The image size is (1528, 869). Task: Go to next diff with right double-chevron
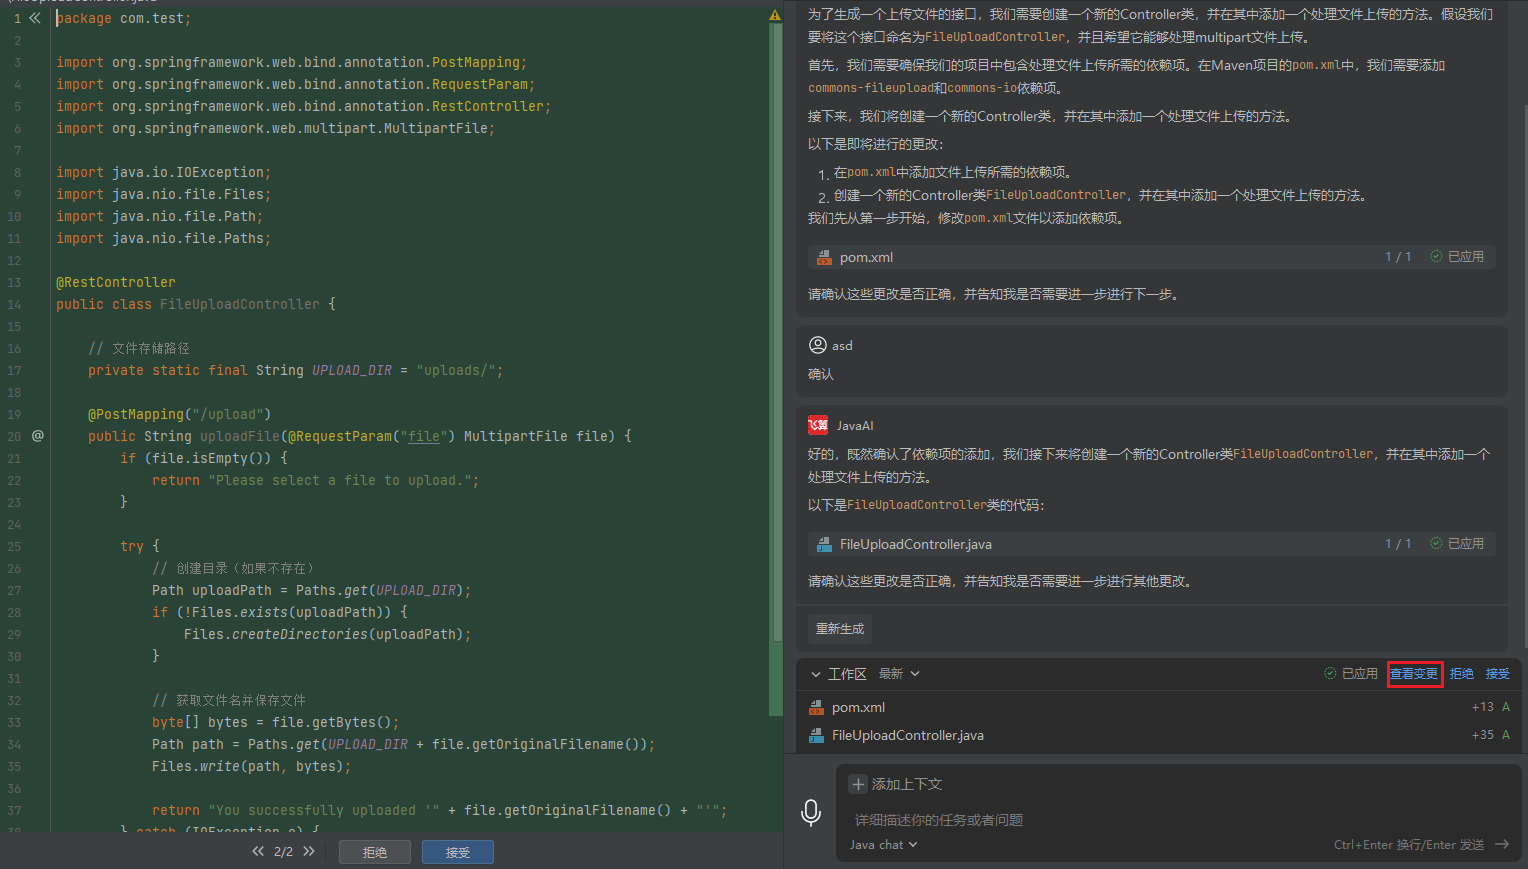click(309, 851)
